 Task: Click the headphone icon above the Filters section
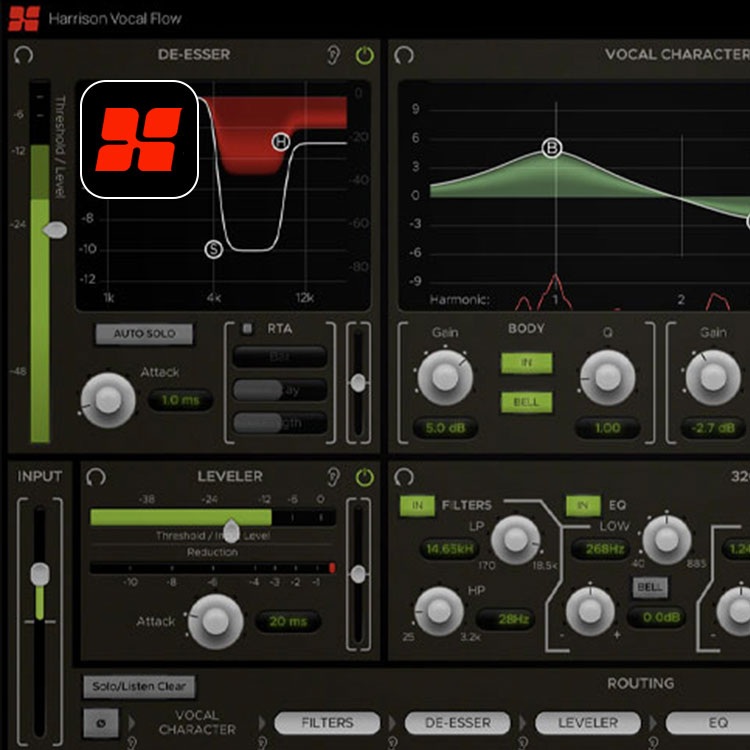click(x=404, y=477)
